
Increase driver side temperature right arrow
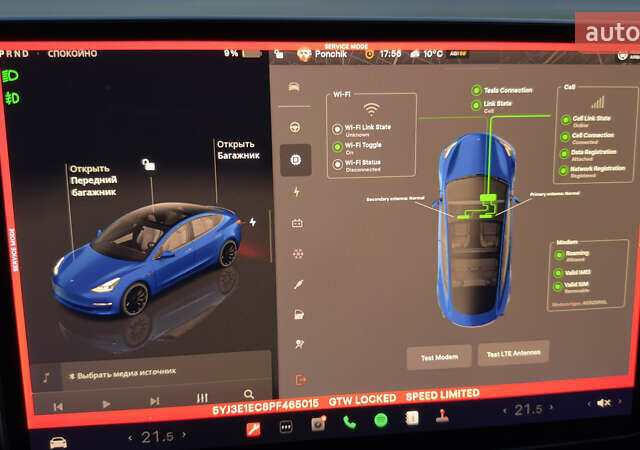pyautogui.click(x=184, y=434)
